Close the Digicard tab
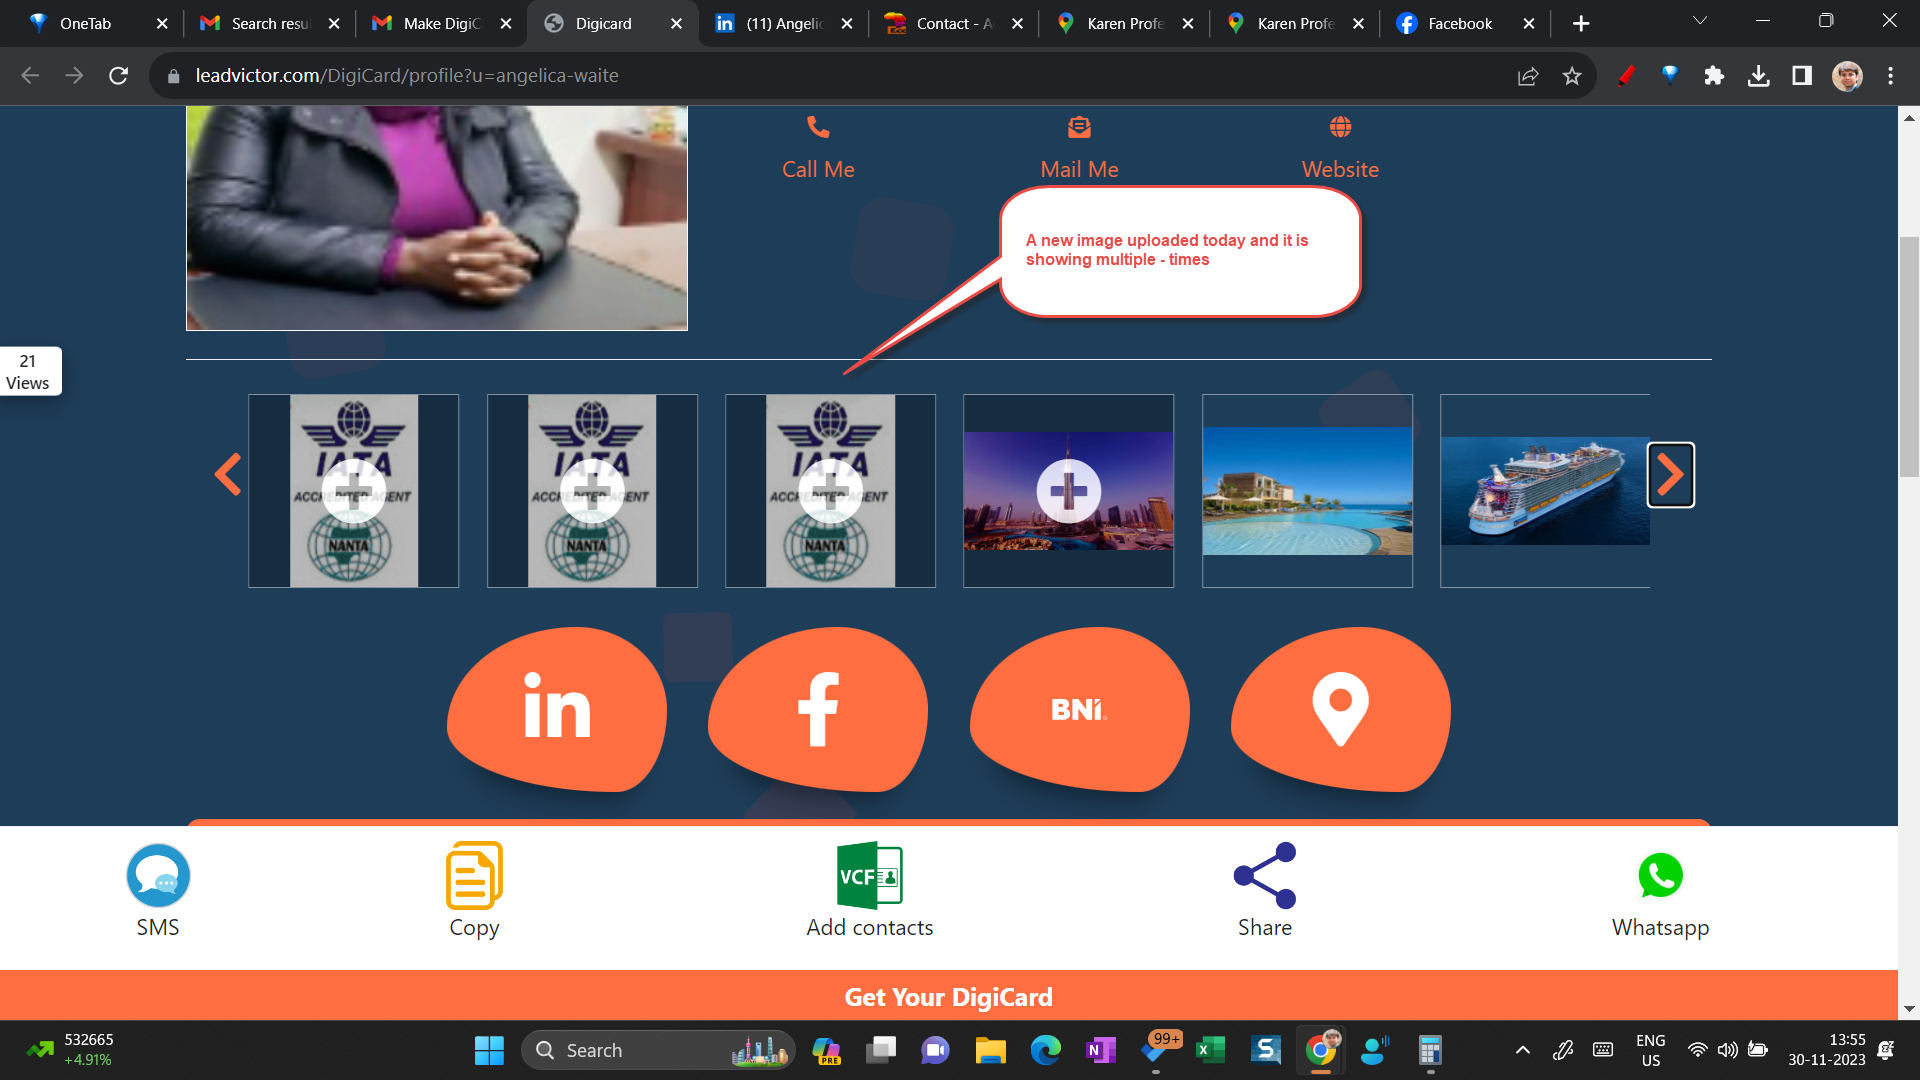1920x1080 pixels. coord(676,23)
